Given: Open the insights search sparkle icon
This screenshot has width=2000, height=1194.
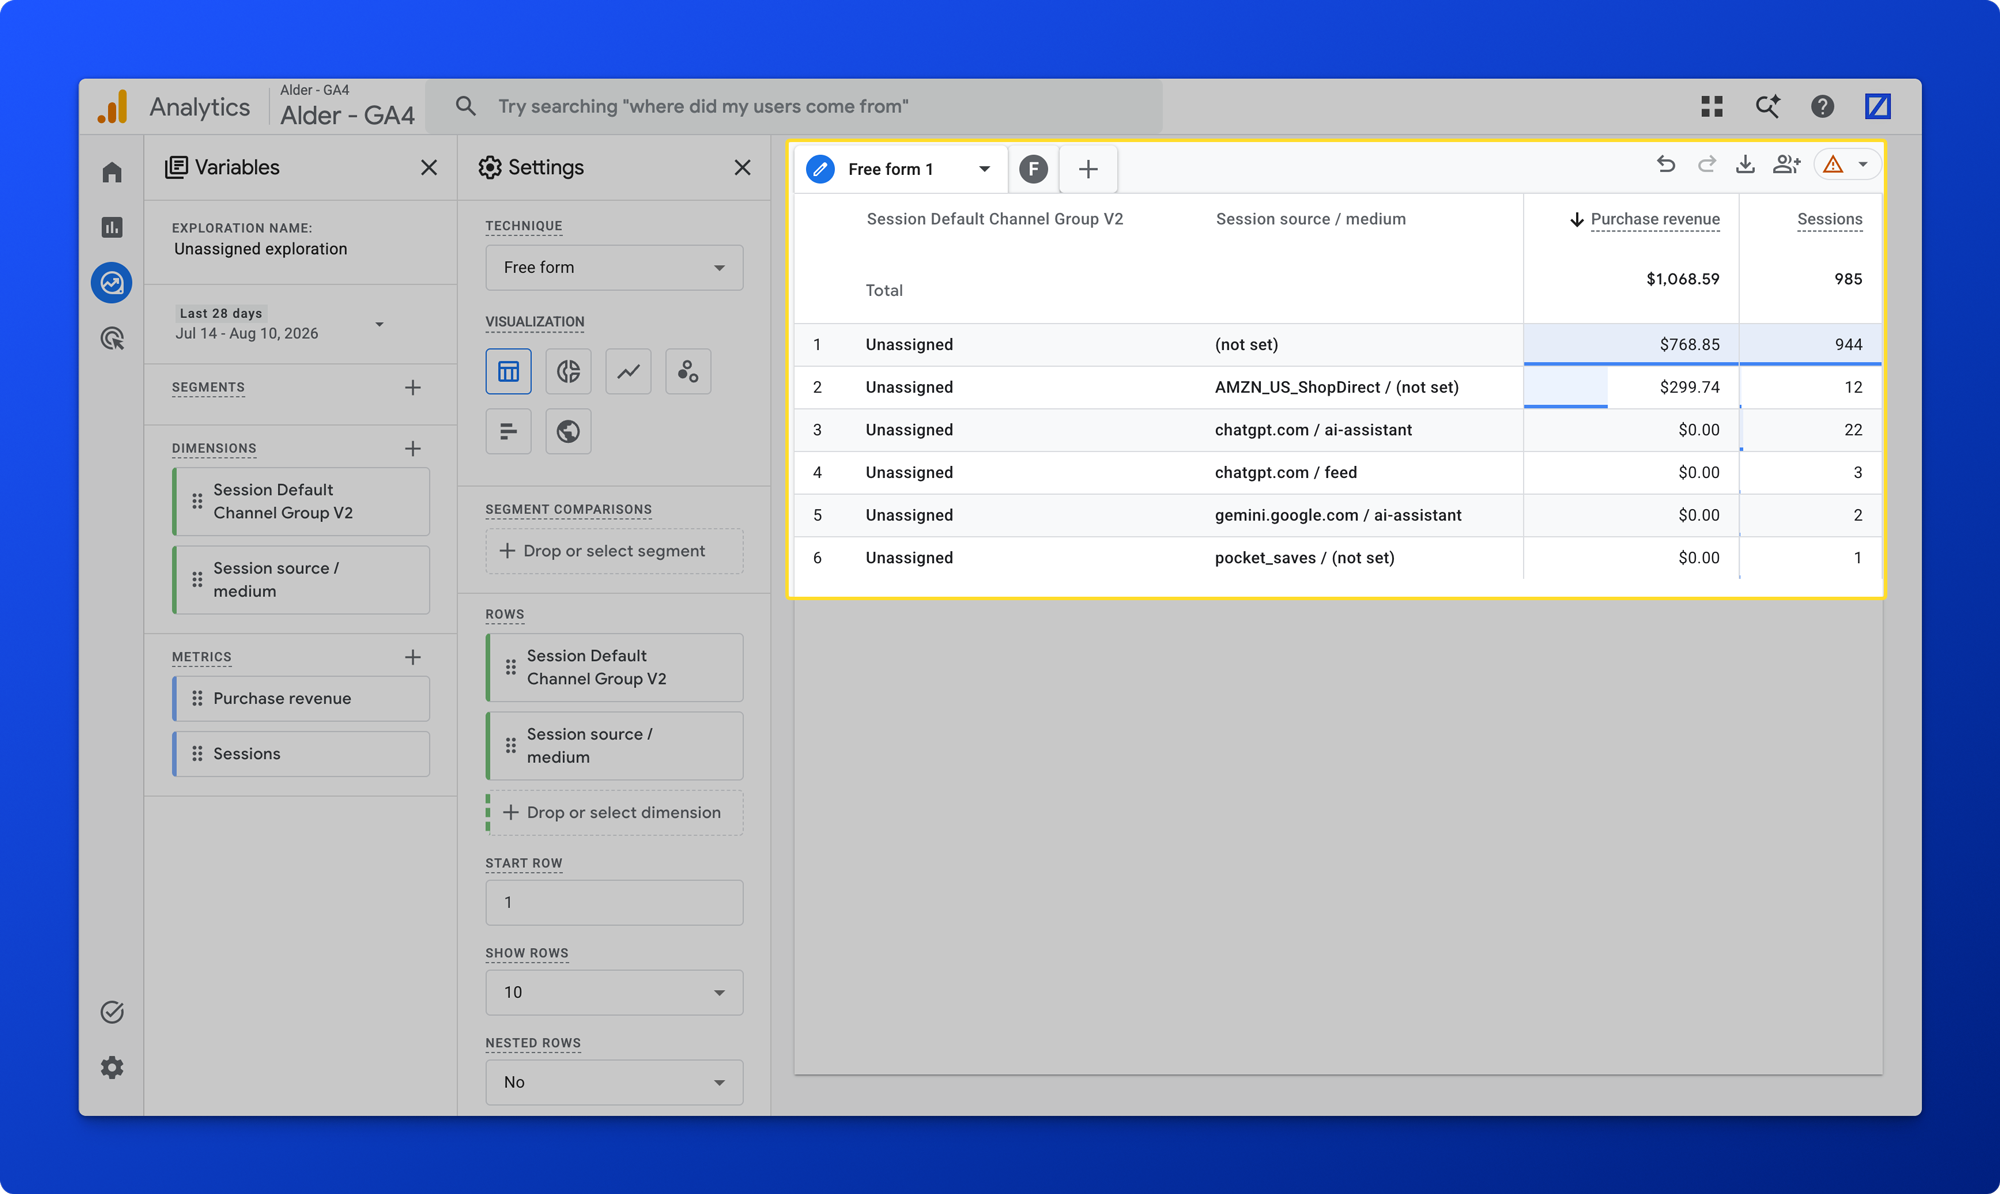Looking at the screenshot, I should coord(1767,106).
